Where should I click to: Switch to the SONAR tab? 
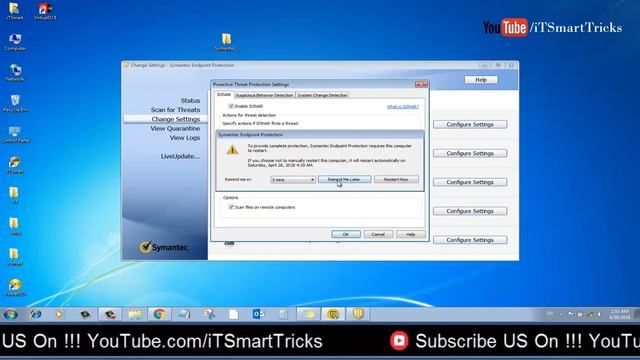tap(224, 95)
